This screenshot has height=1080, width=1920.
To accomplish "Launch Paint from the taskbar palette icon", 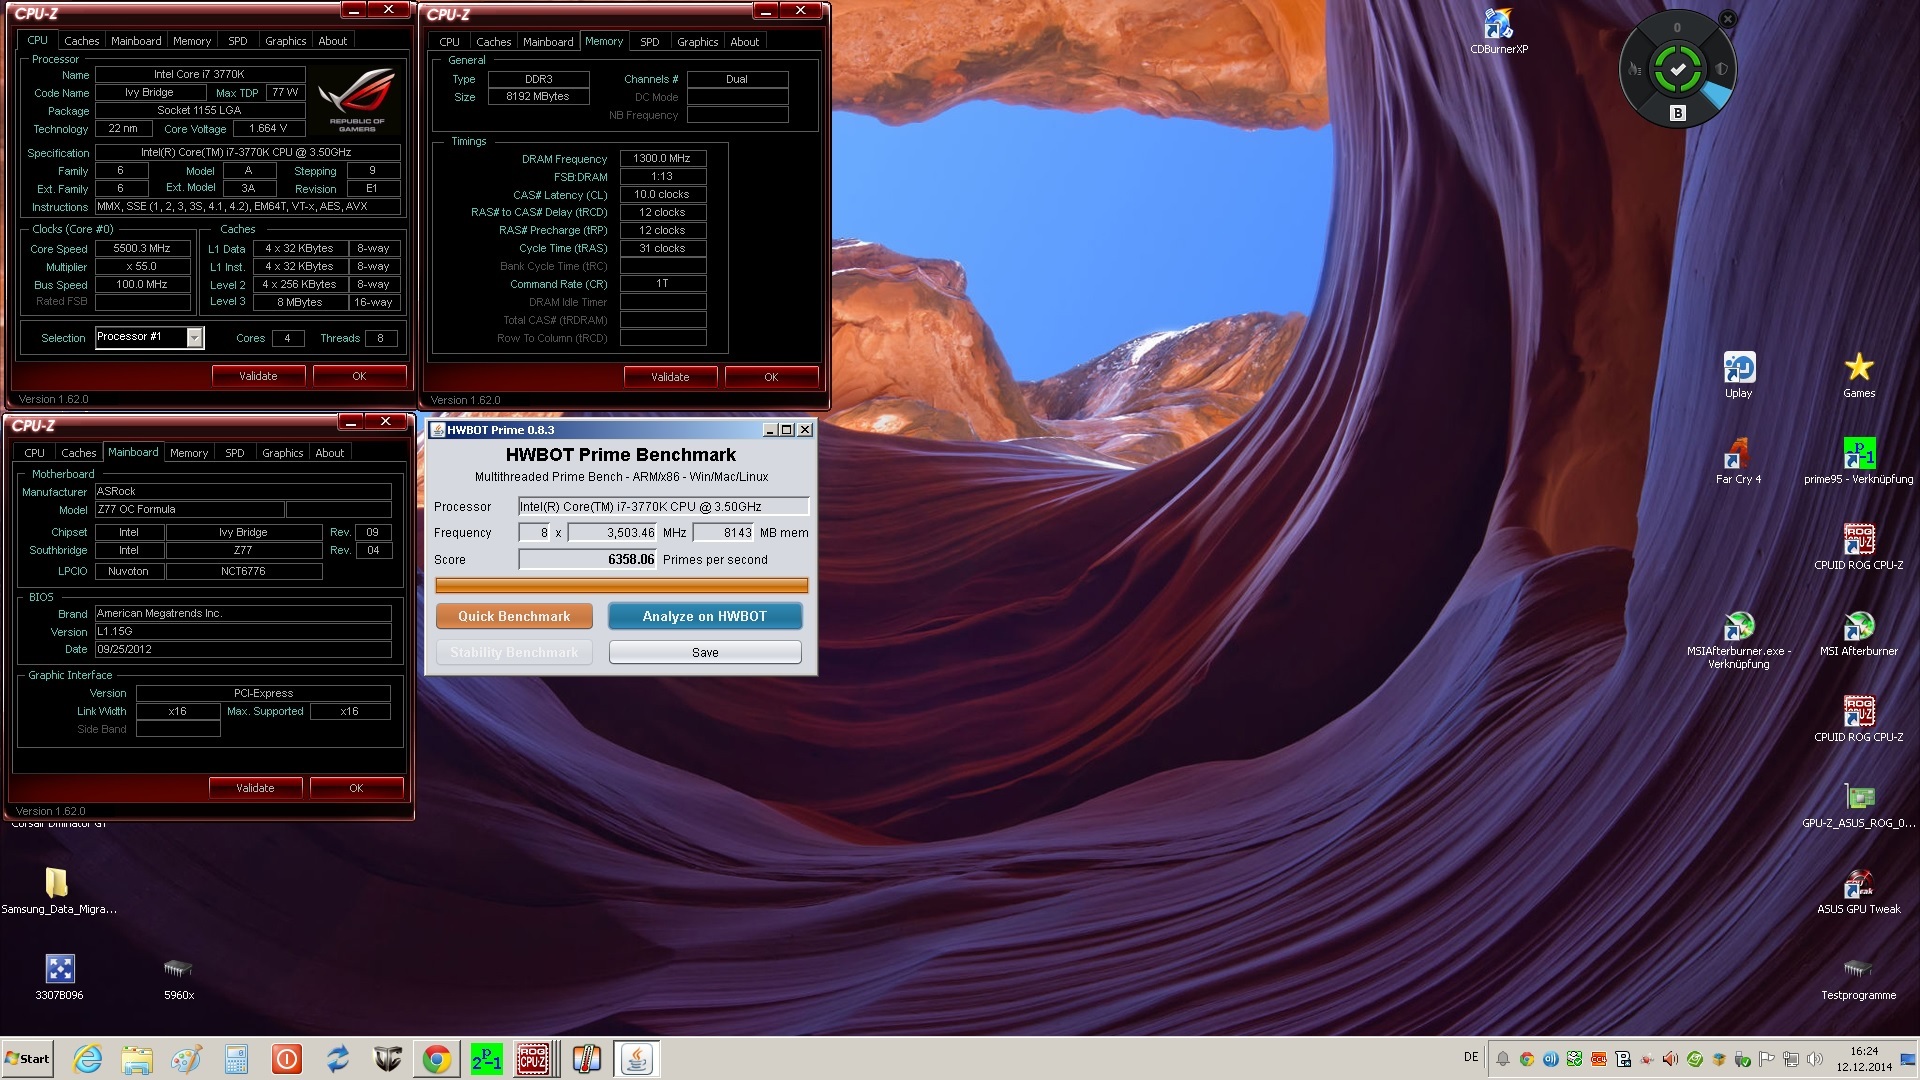I will (x=187, y=1058).
